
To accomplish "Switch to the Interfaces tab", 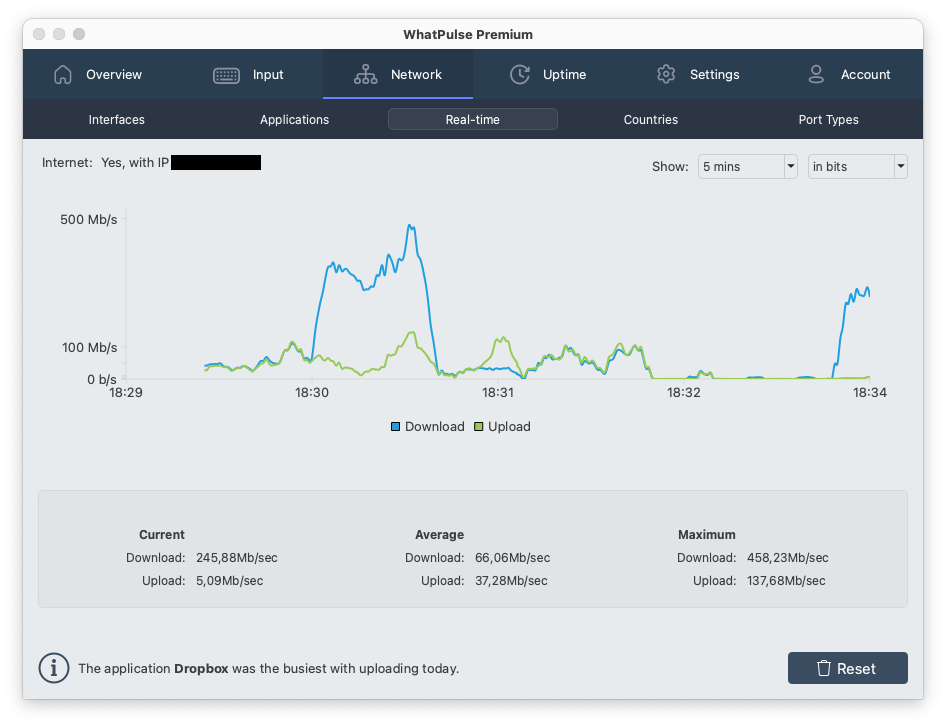I will click(116, 119).
